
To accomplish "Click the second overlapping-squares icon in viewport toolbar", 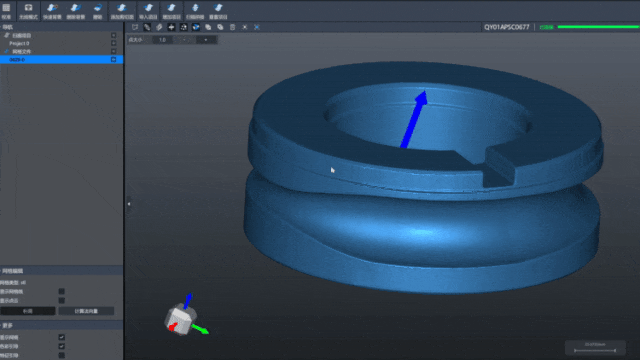I will click(220, 27).
